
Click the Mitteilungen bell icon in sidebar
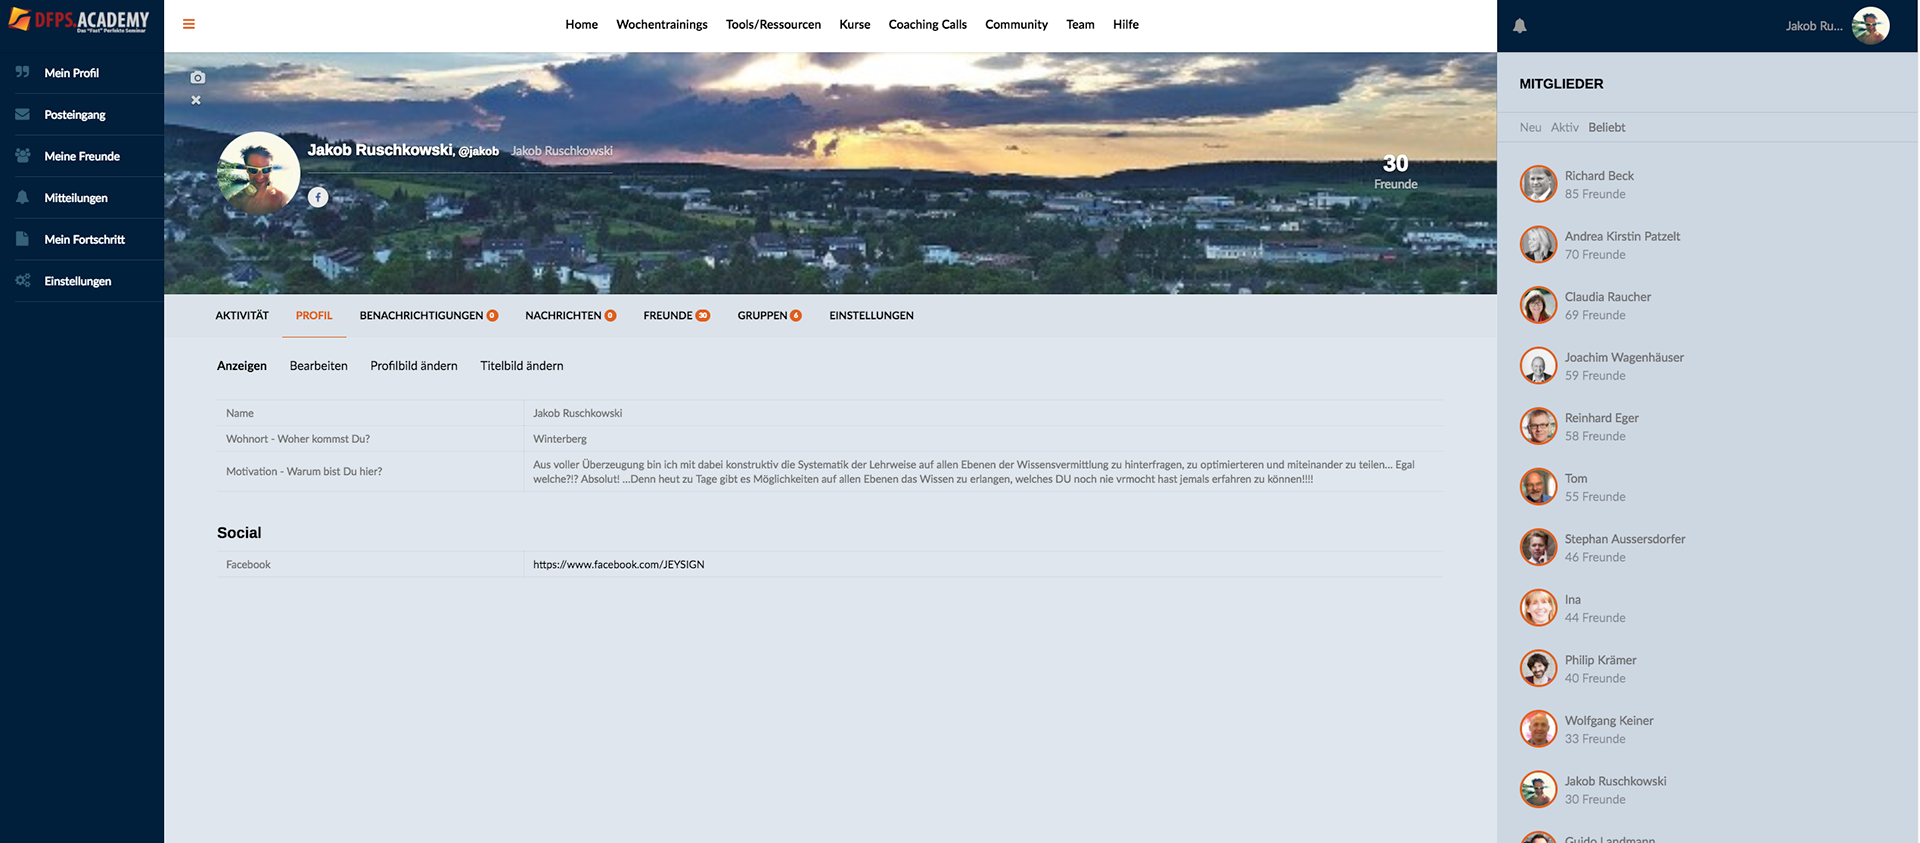click(x=22, y=197)
